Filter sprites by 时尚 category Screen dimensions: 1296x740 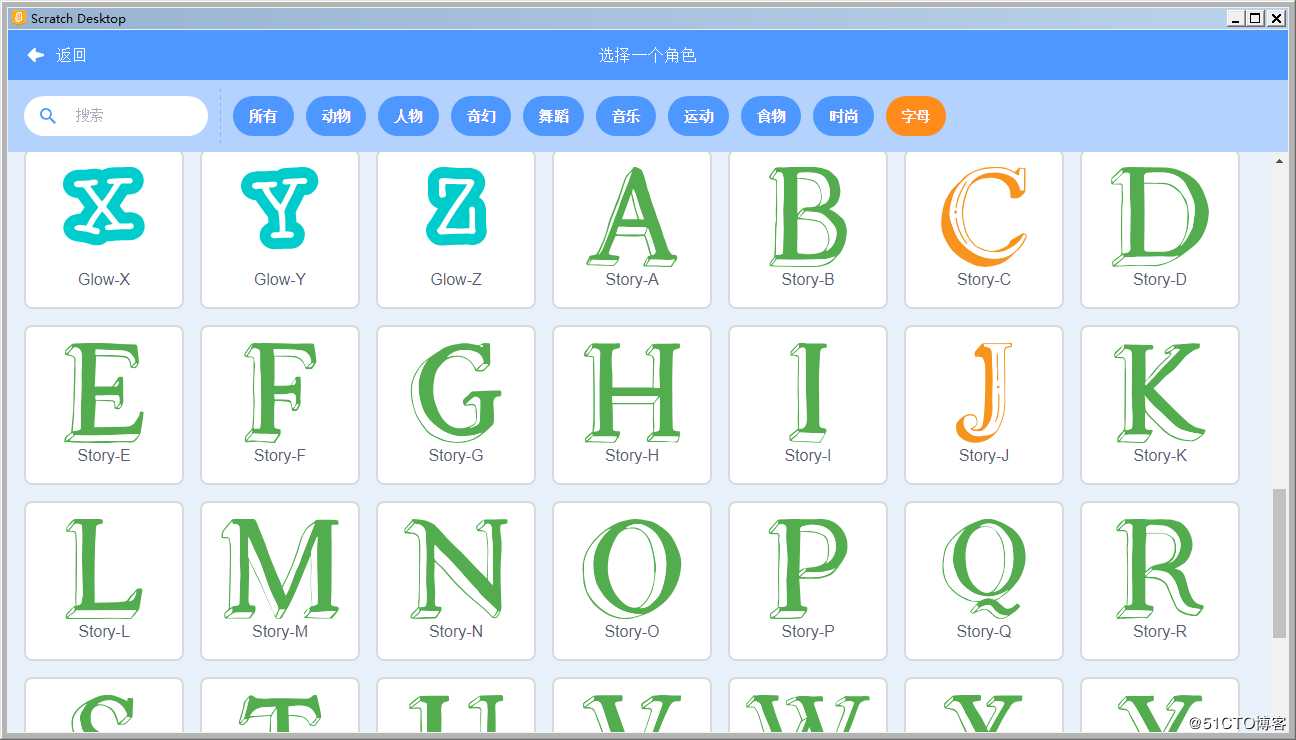tap(843, 116)
